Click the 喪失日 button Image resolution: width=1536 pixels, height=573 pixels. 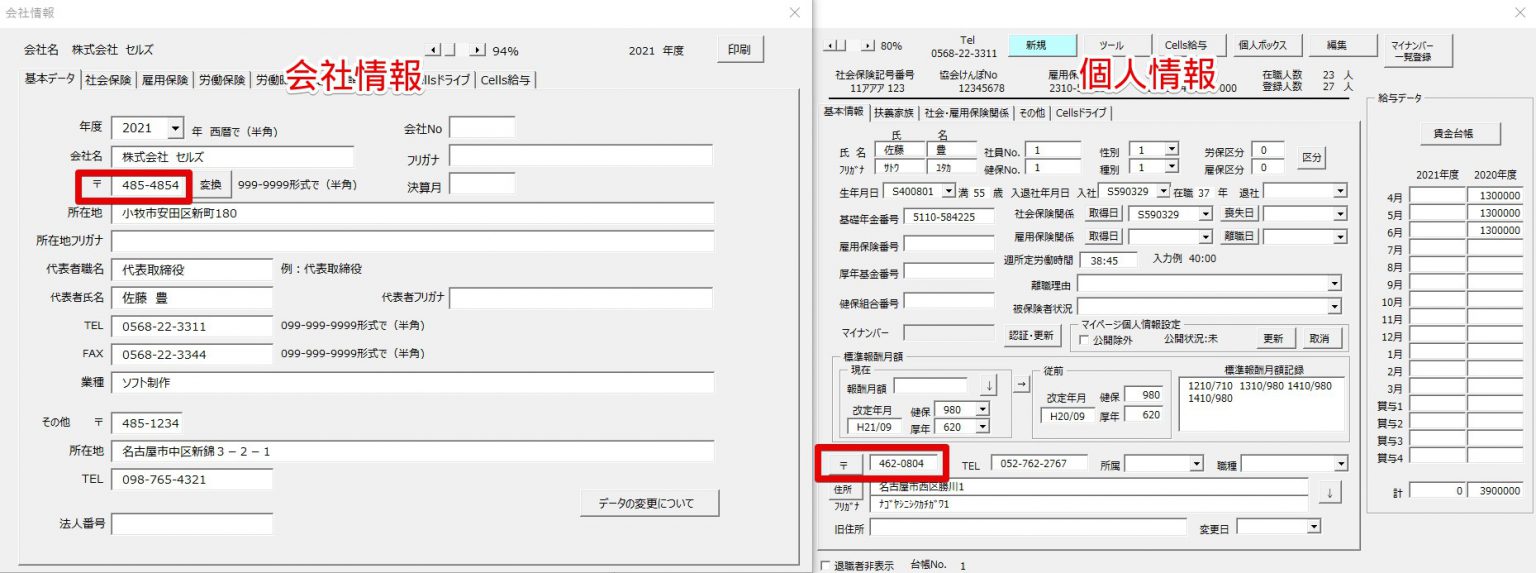pyautogui.click(x=1239, y=214)
